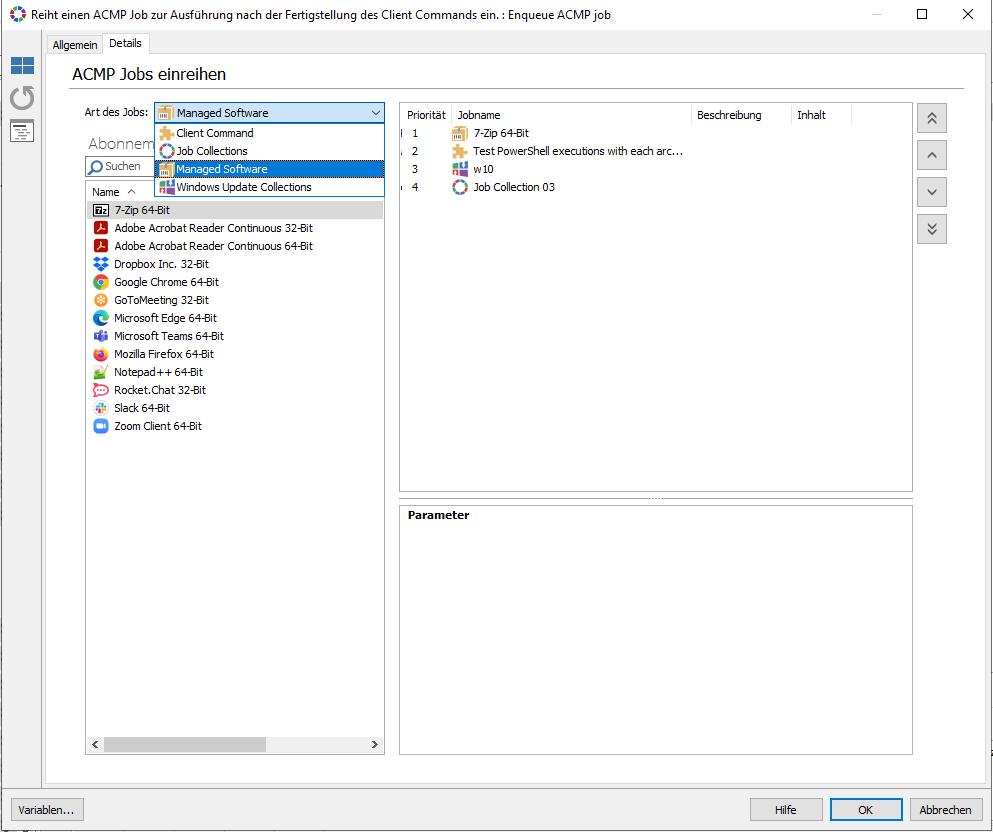Switch to the Allgemein tab
993x832 pixels.
[x=75, y=45]
